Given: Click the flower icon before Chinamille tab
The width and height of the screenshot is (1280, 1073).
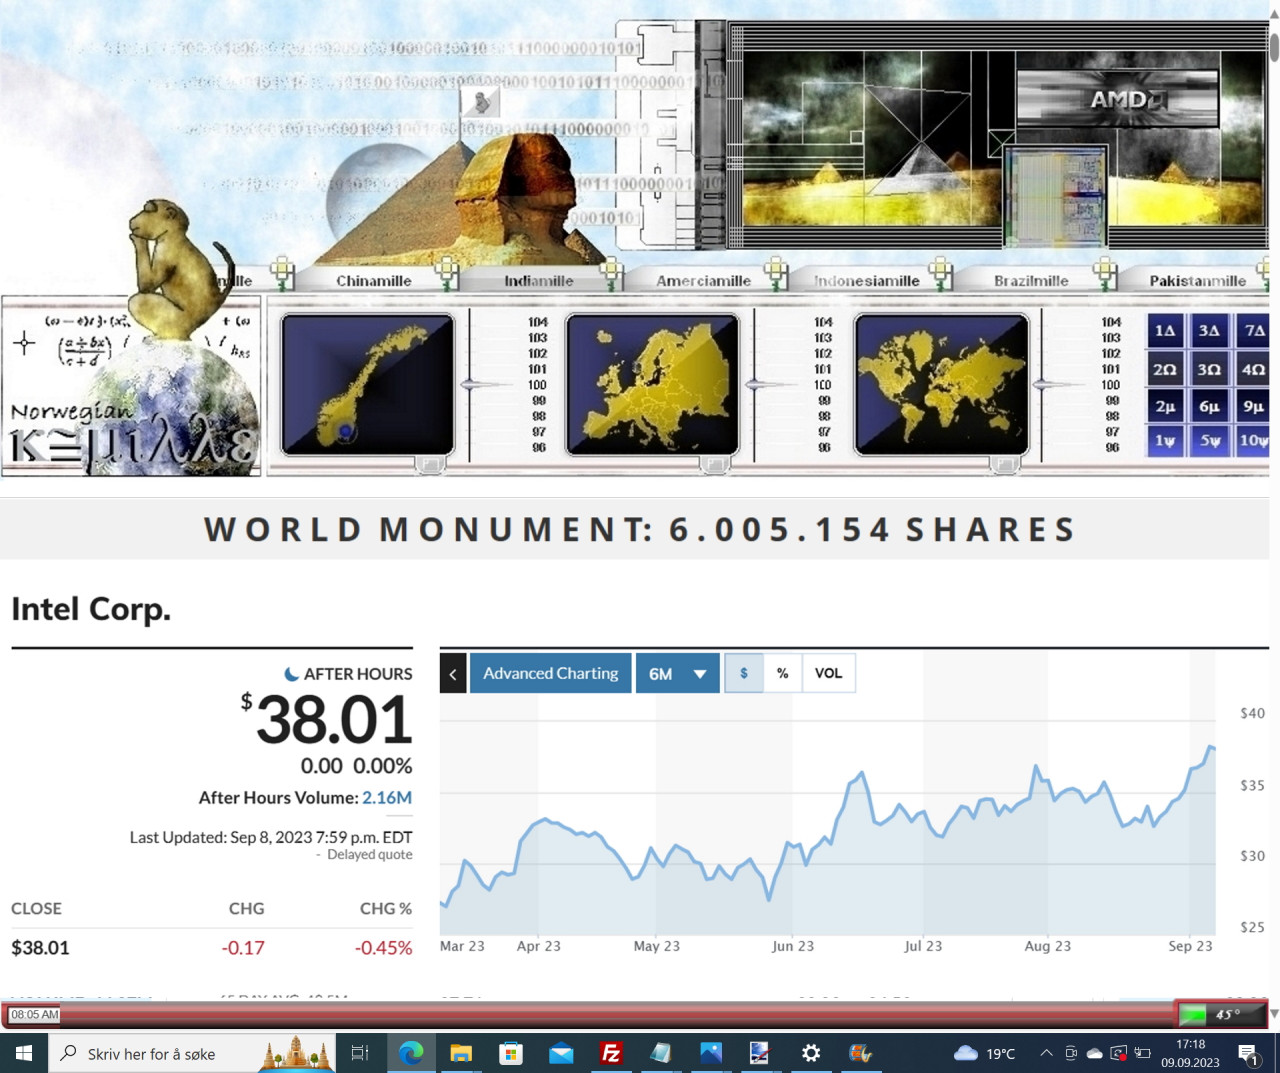Looking at the screenshot, I should [x=283, y=272].
